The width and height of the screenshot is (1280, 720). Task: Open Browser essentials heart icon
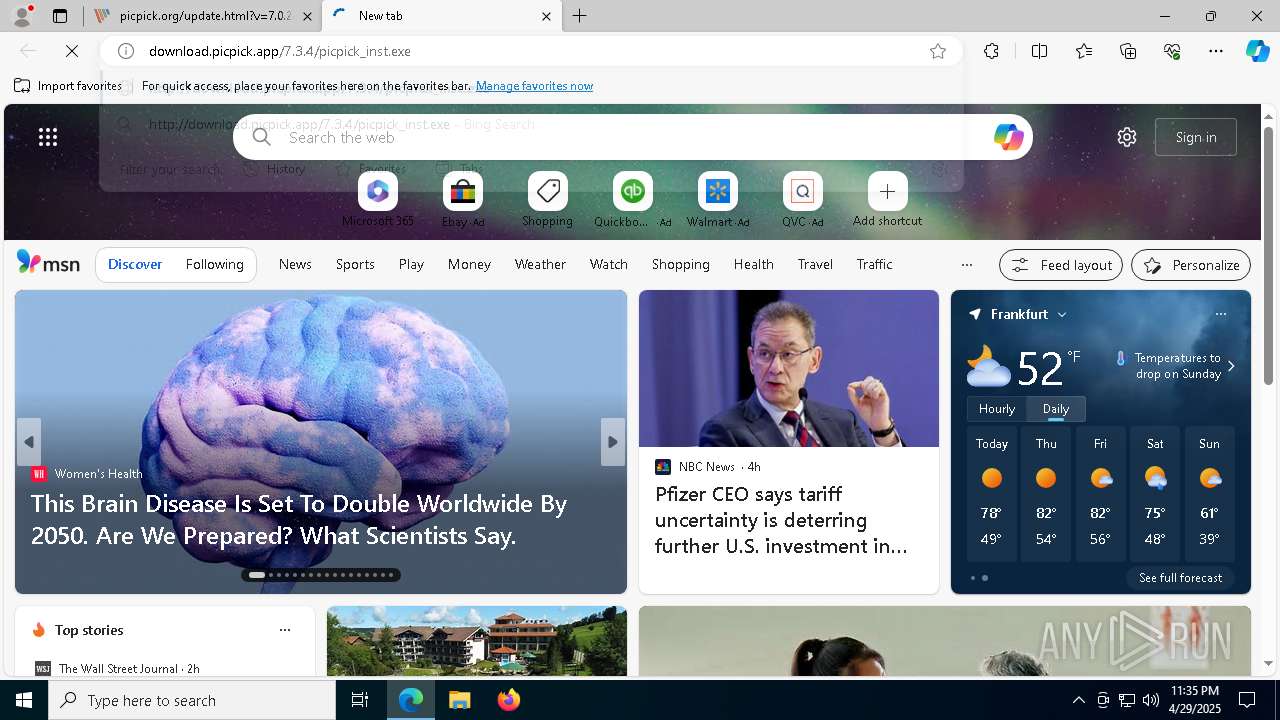(x=1172, y=51)
